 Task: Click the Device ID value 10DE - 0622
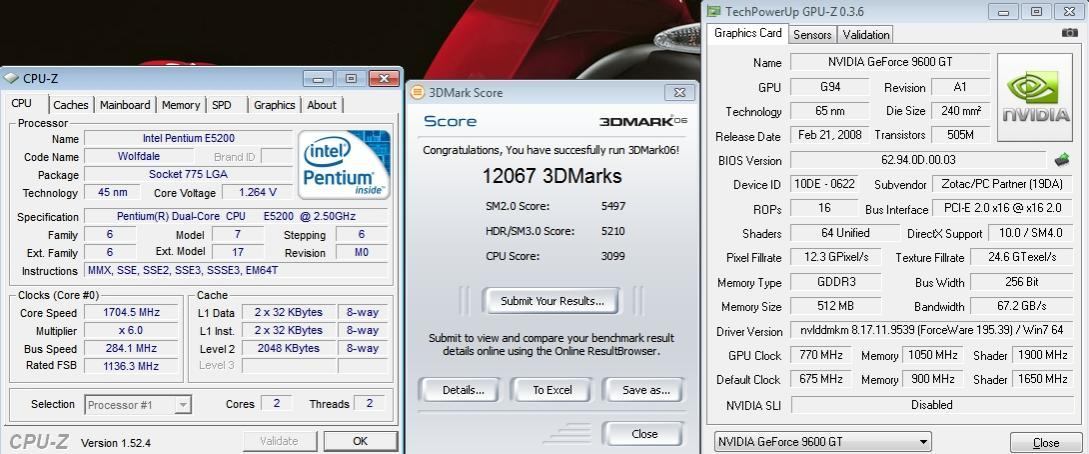click(x=824, y=185)
